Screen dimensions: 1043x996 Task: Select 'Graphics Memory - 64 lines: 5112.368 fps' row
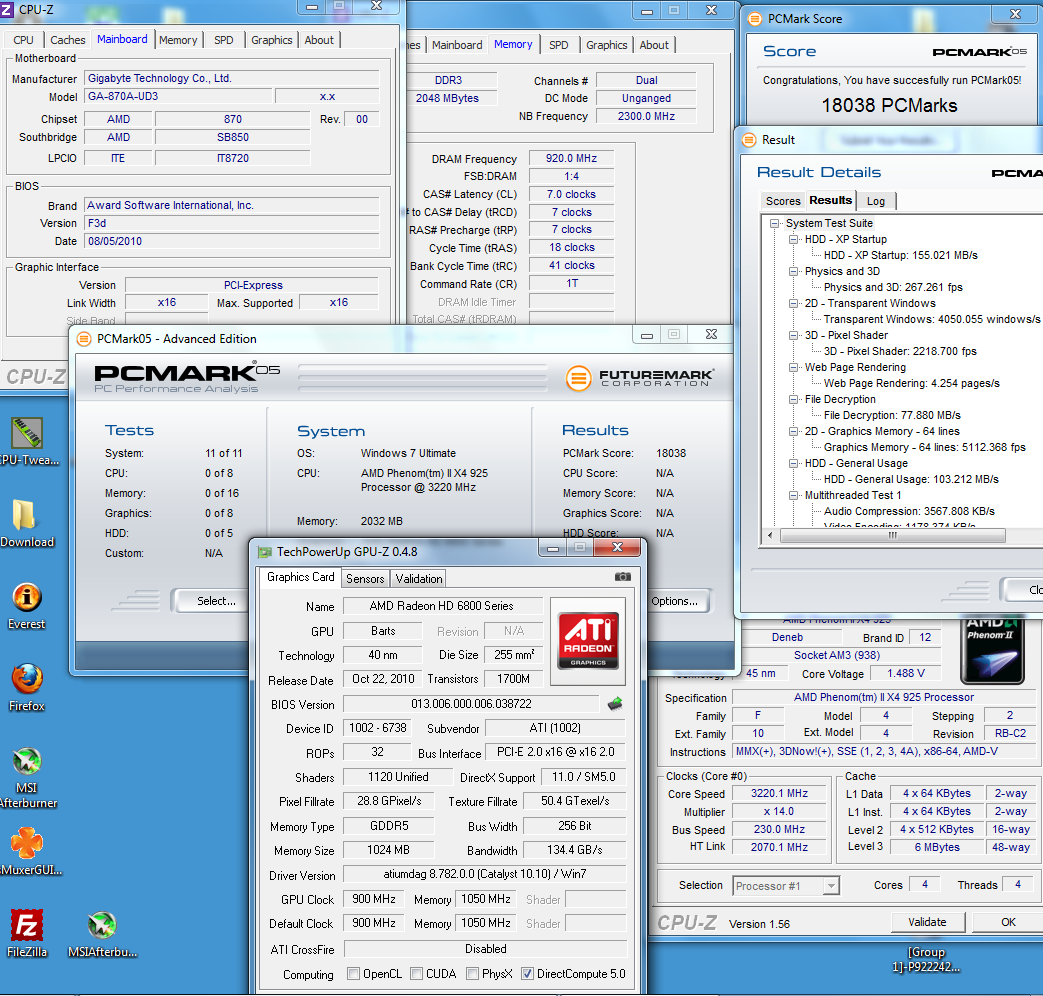coord(925,447)
